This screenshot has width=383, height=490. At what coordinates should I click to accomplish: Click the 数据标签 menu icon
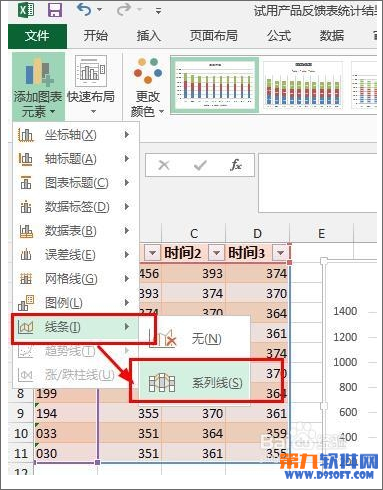click(26, 207)
